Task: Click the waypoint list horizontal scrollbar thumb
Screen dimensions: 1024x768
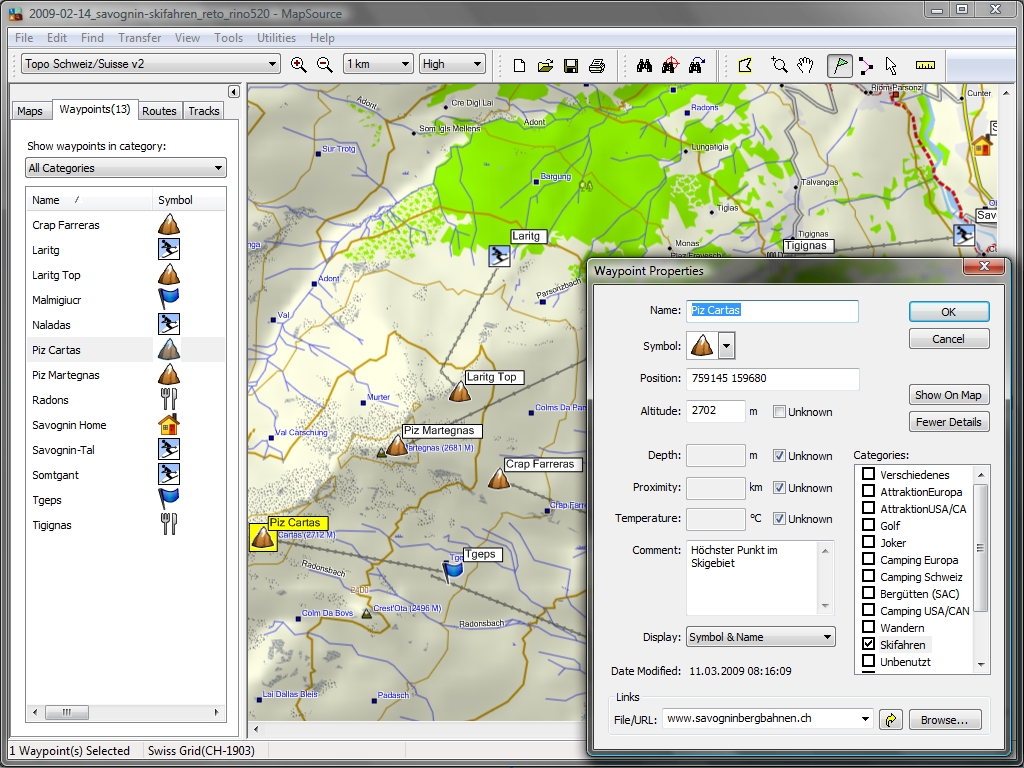Action: 67,712
